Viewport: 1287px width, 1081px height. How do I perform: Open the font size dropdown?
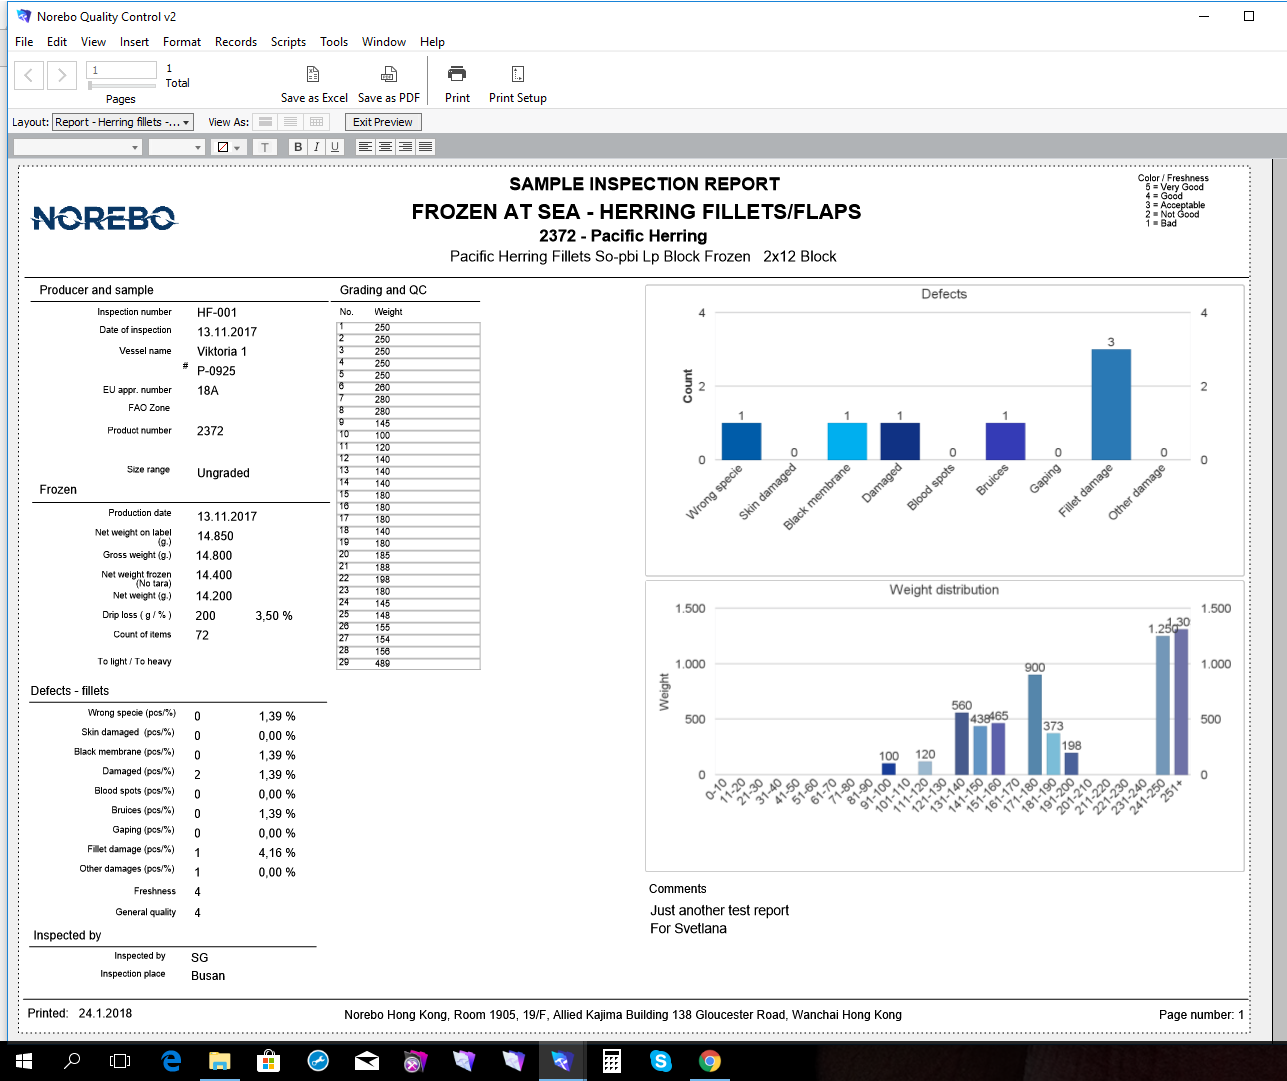click(176, 147)
